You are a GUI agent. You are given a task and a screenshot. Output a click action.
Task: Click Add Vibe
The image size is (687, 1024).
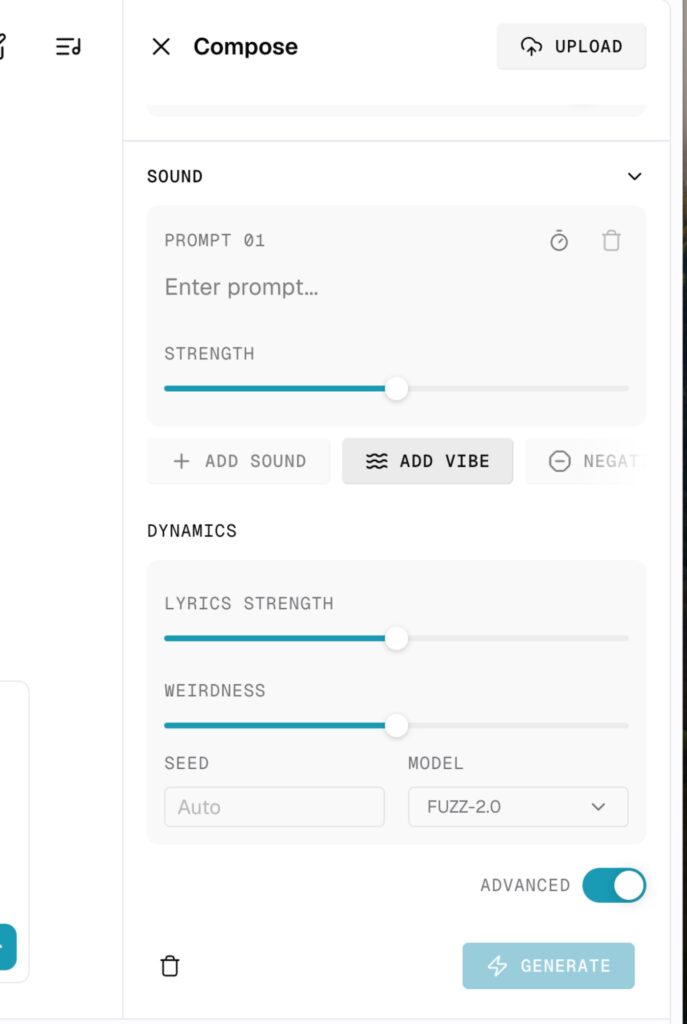coord(427,461)
